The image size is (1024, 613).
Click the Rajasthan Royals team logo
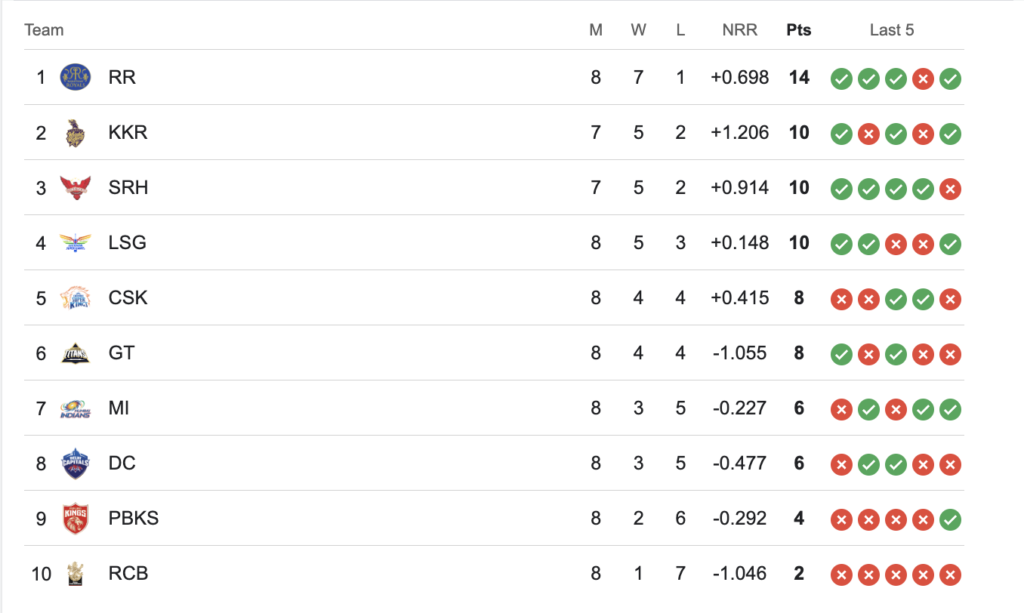[75, 77]
